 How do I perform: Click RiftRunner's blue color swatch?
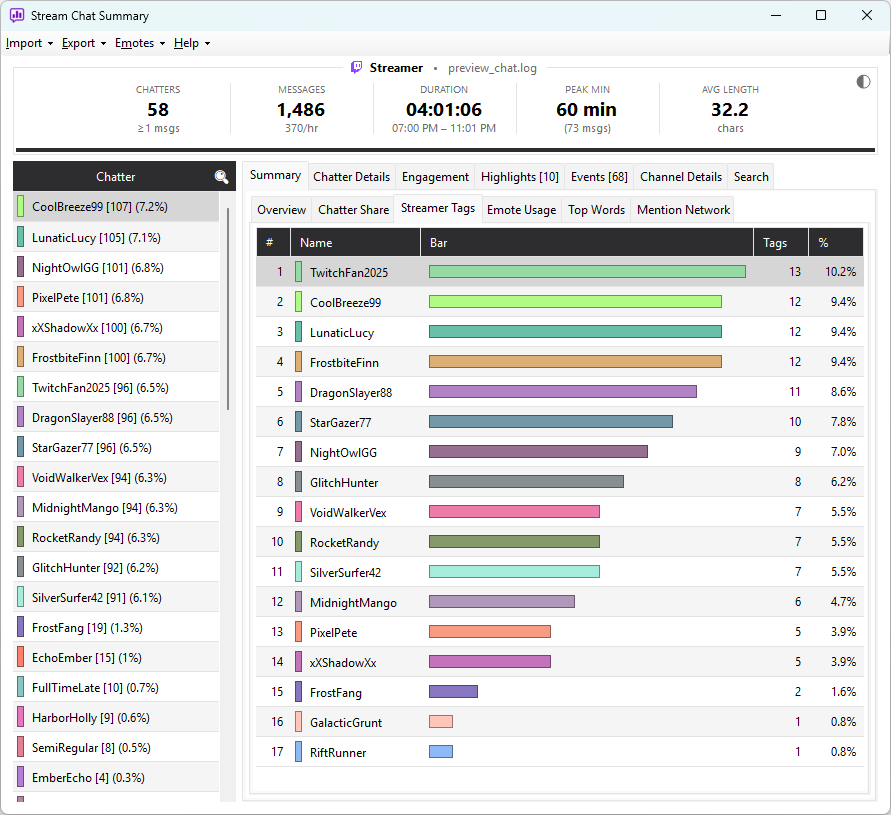pos(298,751)
